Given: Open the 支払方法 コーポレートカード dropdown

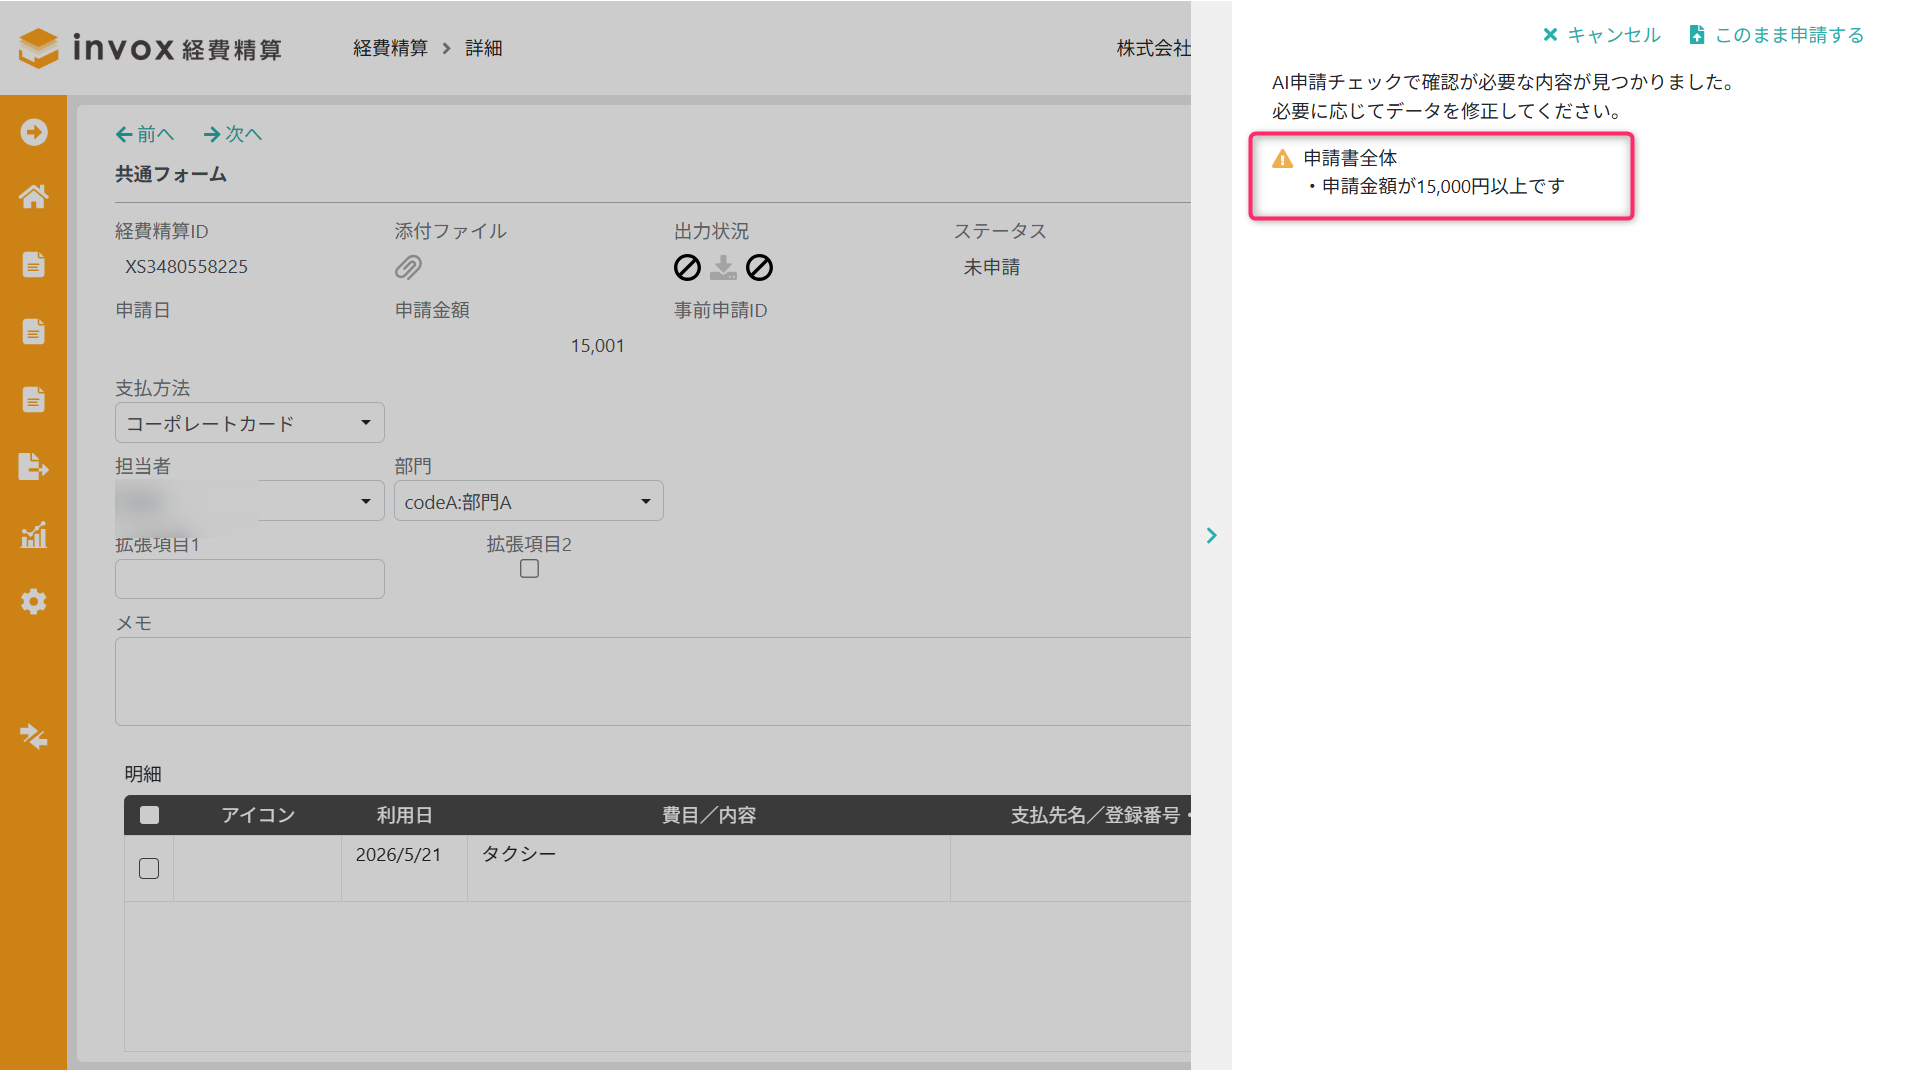Looking at the screenshot, I should click(250, 423).
